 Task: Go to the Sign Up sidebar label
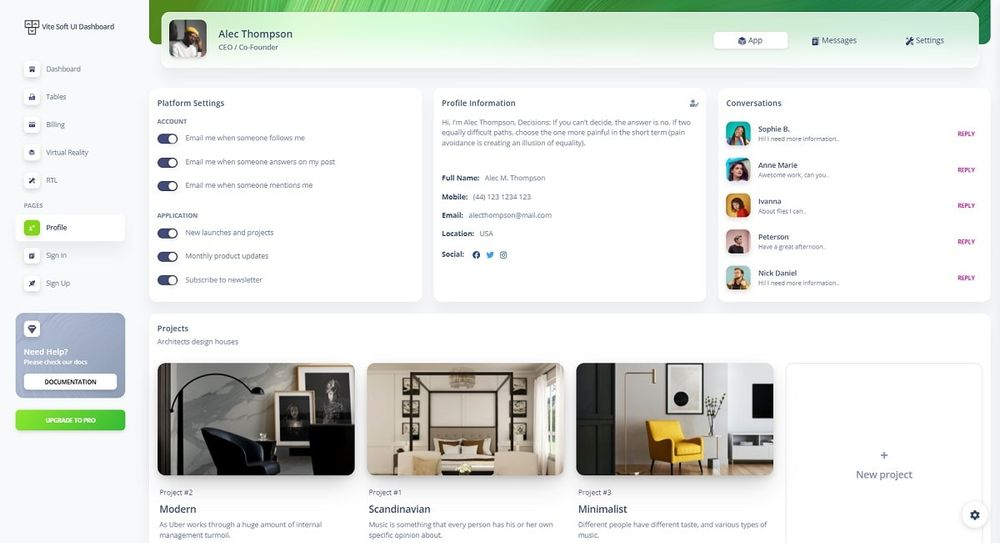[58, 283]
